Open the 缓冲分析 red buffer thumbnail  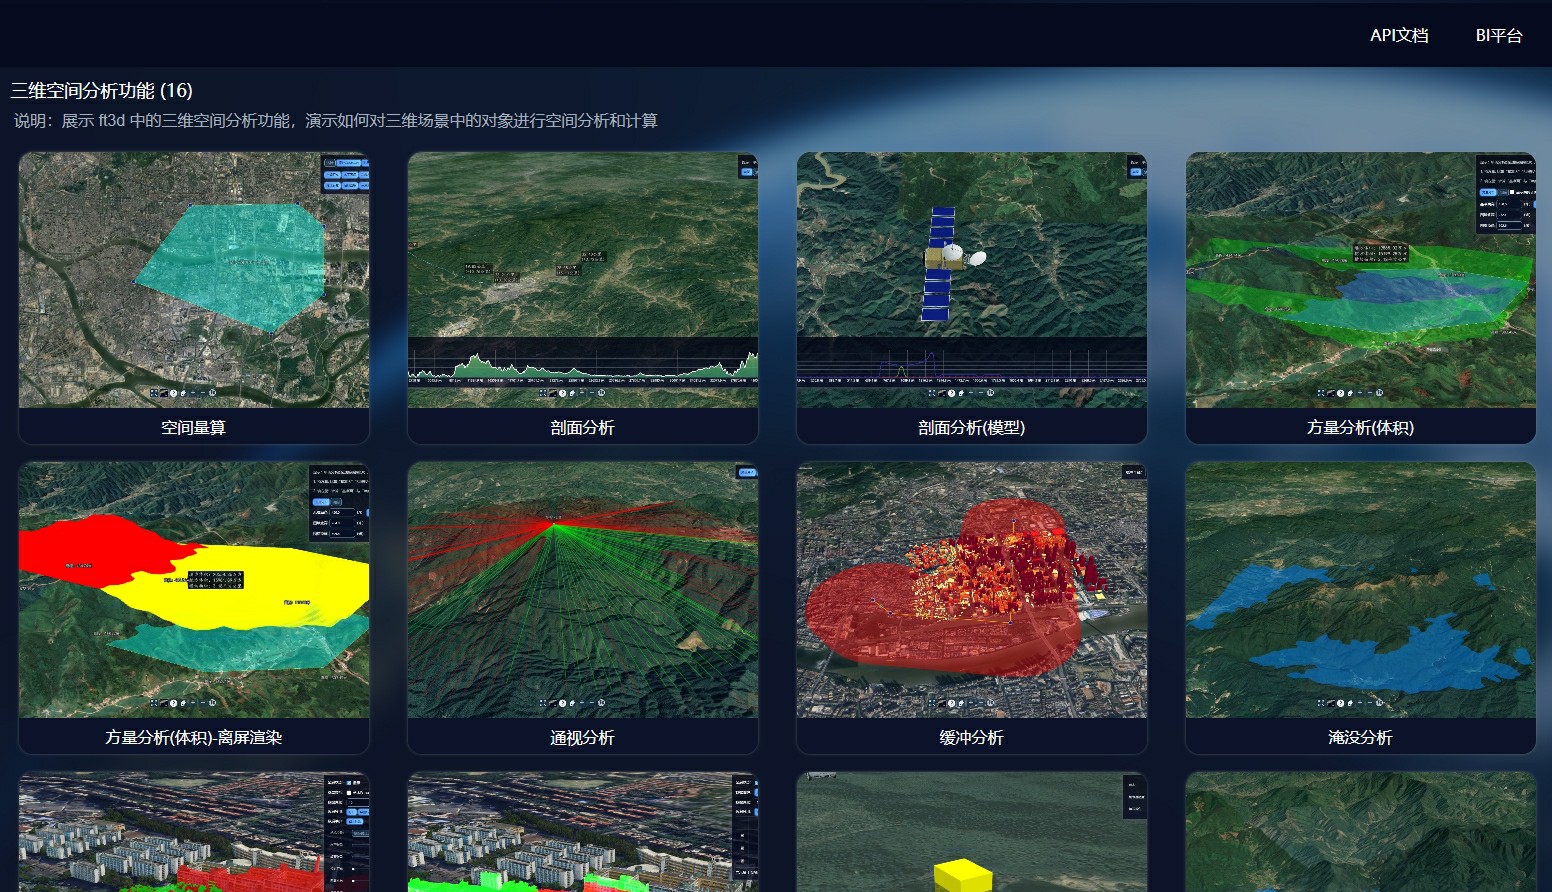click(x=971, y=590)
